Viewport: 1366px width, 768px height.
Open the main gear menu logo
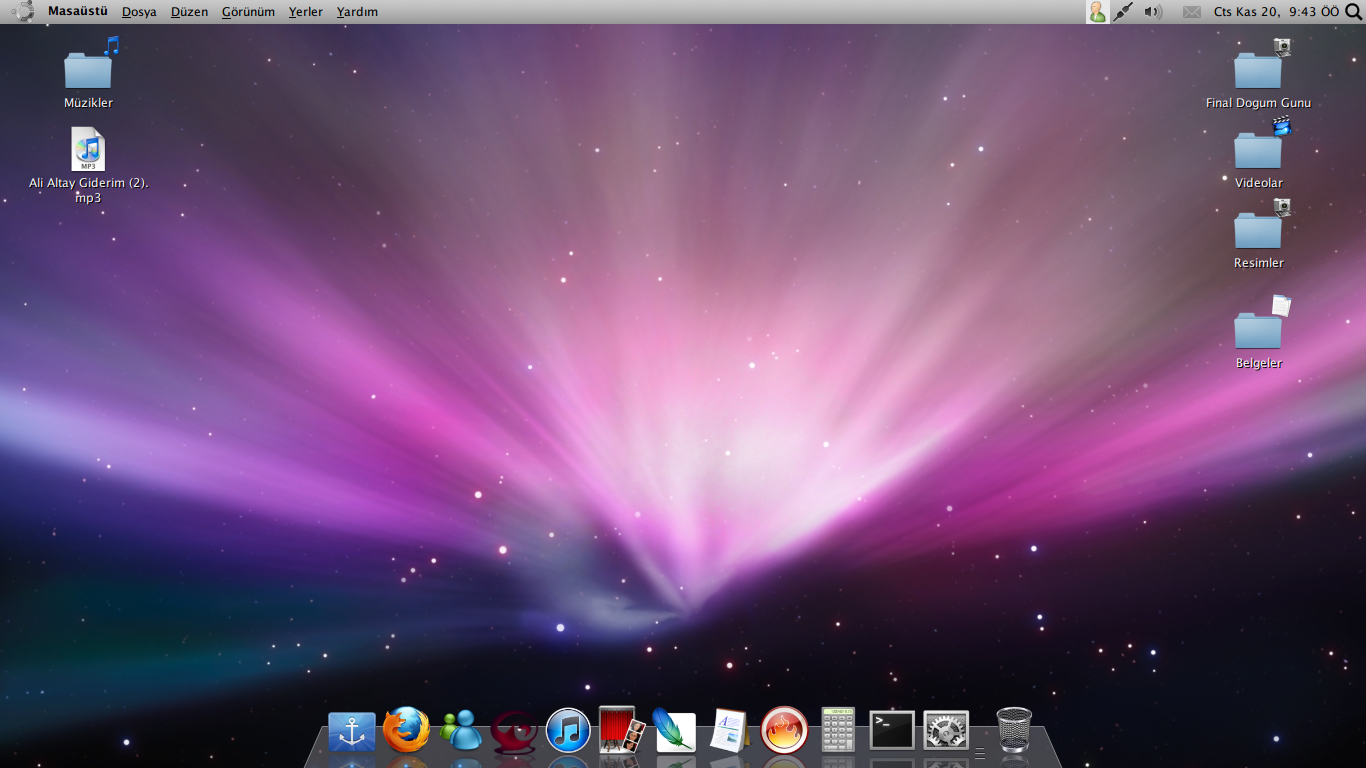[24, 12]
